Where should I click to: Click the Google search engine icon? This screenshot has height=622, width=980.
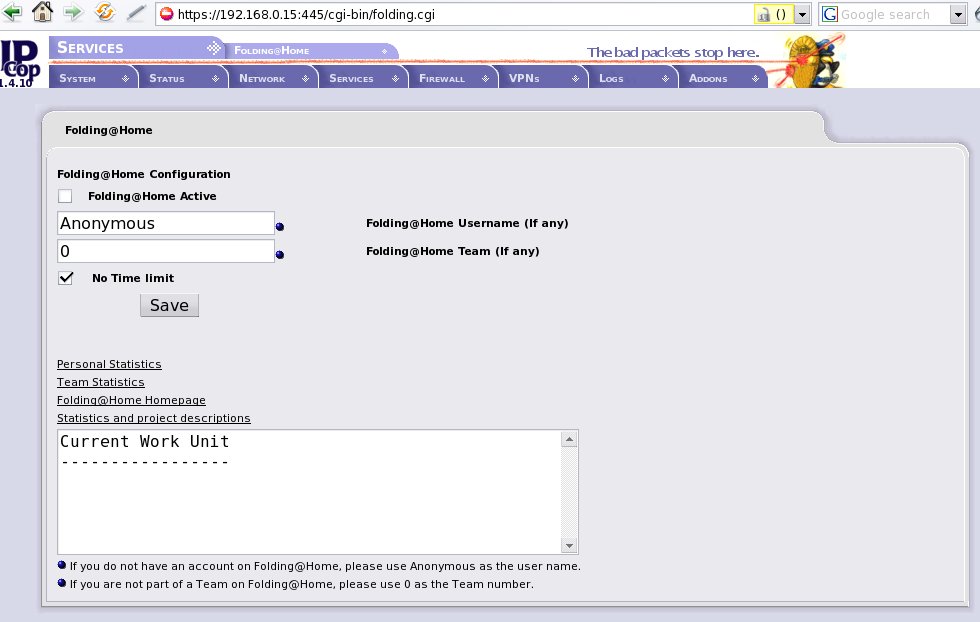[830, 15]
